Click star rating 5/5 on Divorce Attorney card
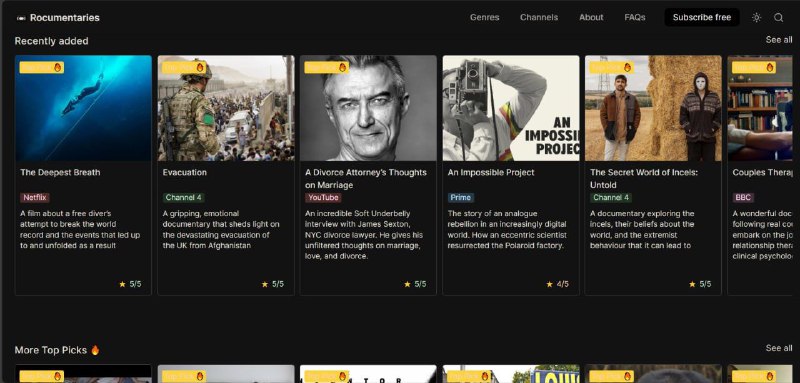The height and width of the screenshot is (383, 800). coord(415,284)
